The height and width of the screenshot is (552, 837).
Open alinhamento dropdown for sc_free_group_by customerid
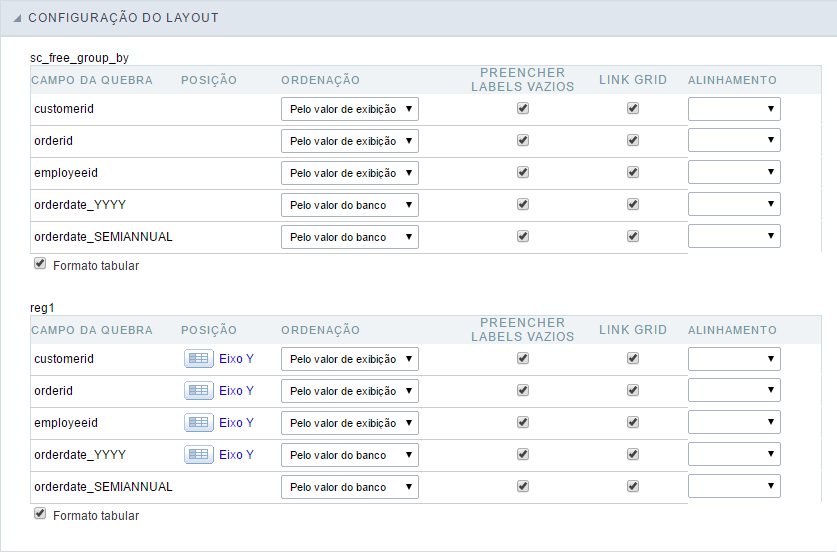click(x=734, y=109)
